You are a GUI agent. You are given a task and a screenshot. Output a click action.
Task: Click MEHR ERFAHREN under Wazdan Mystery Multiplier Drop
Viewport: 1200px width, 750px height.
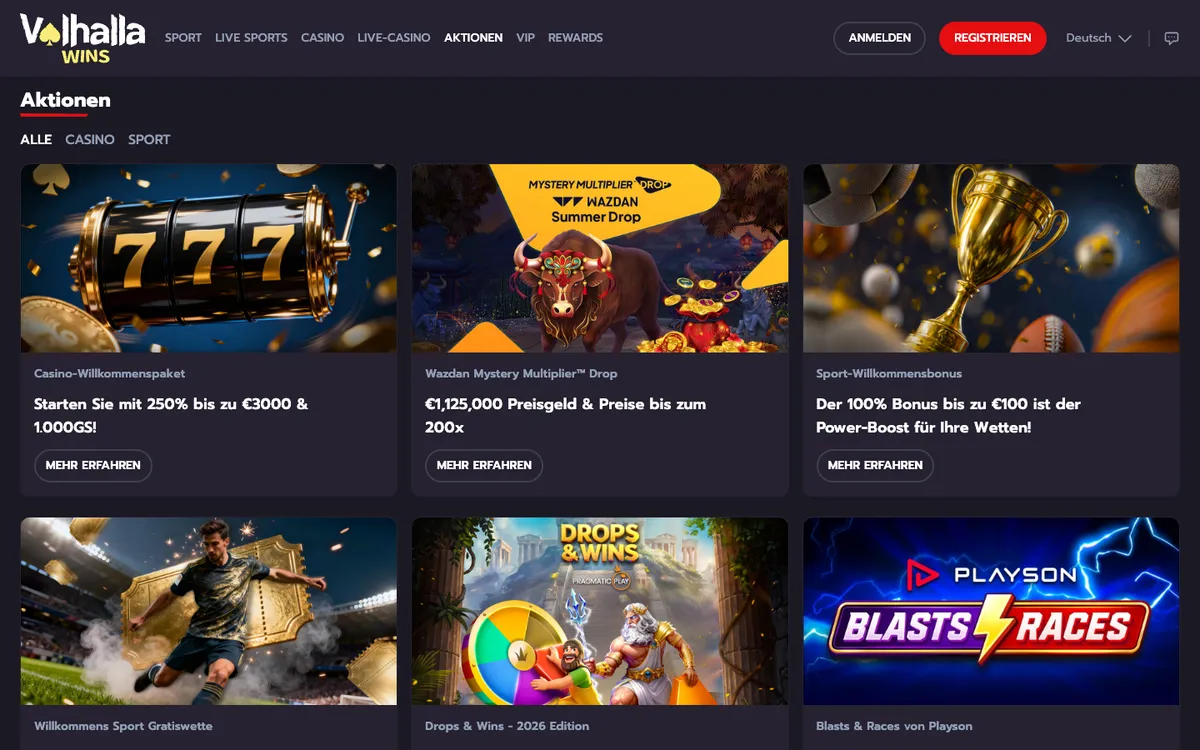[484, 466]
